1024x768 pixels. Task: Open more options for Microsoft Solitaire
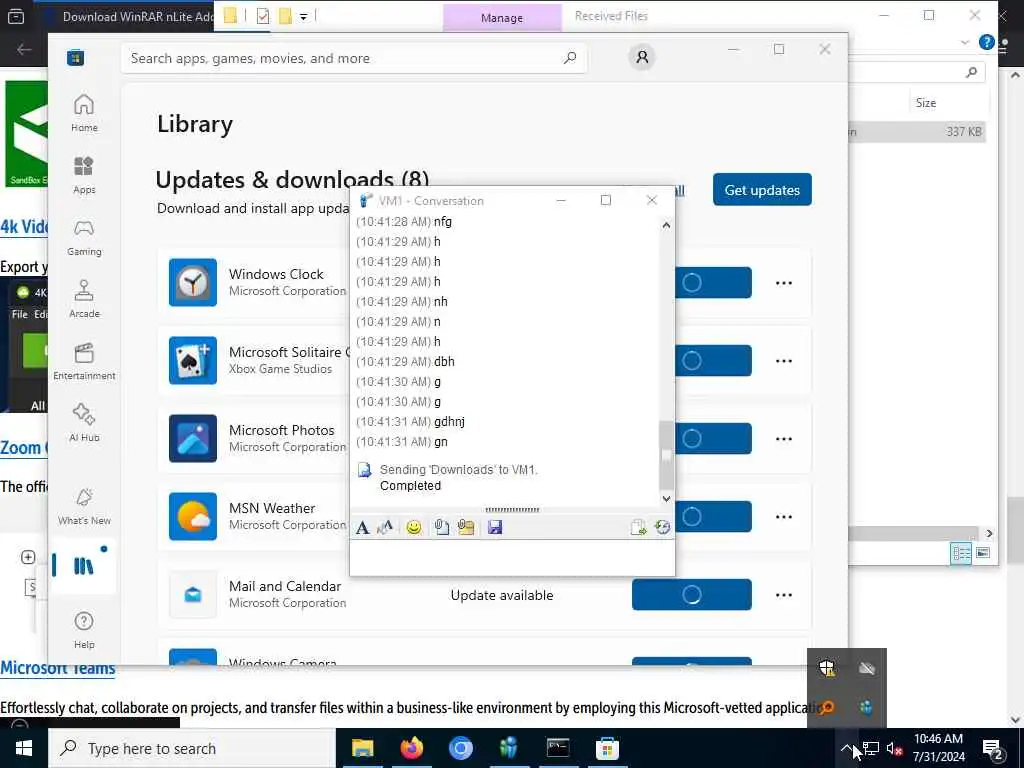[x=784, y=361]
